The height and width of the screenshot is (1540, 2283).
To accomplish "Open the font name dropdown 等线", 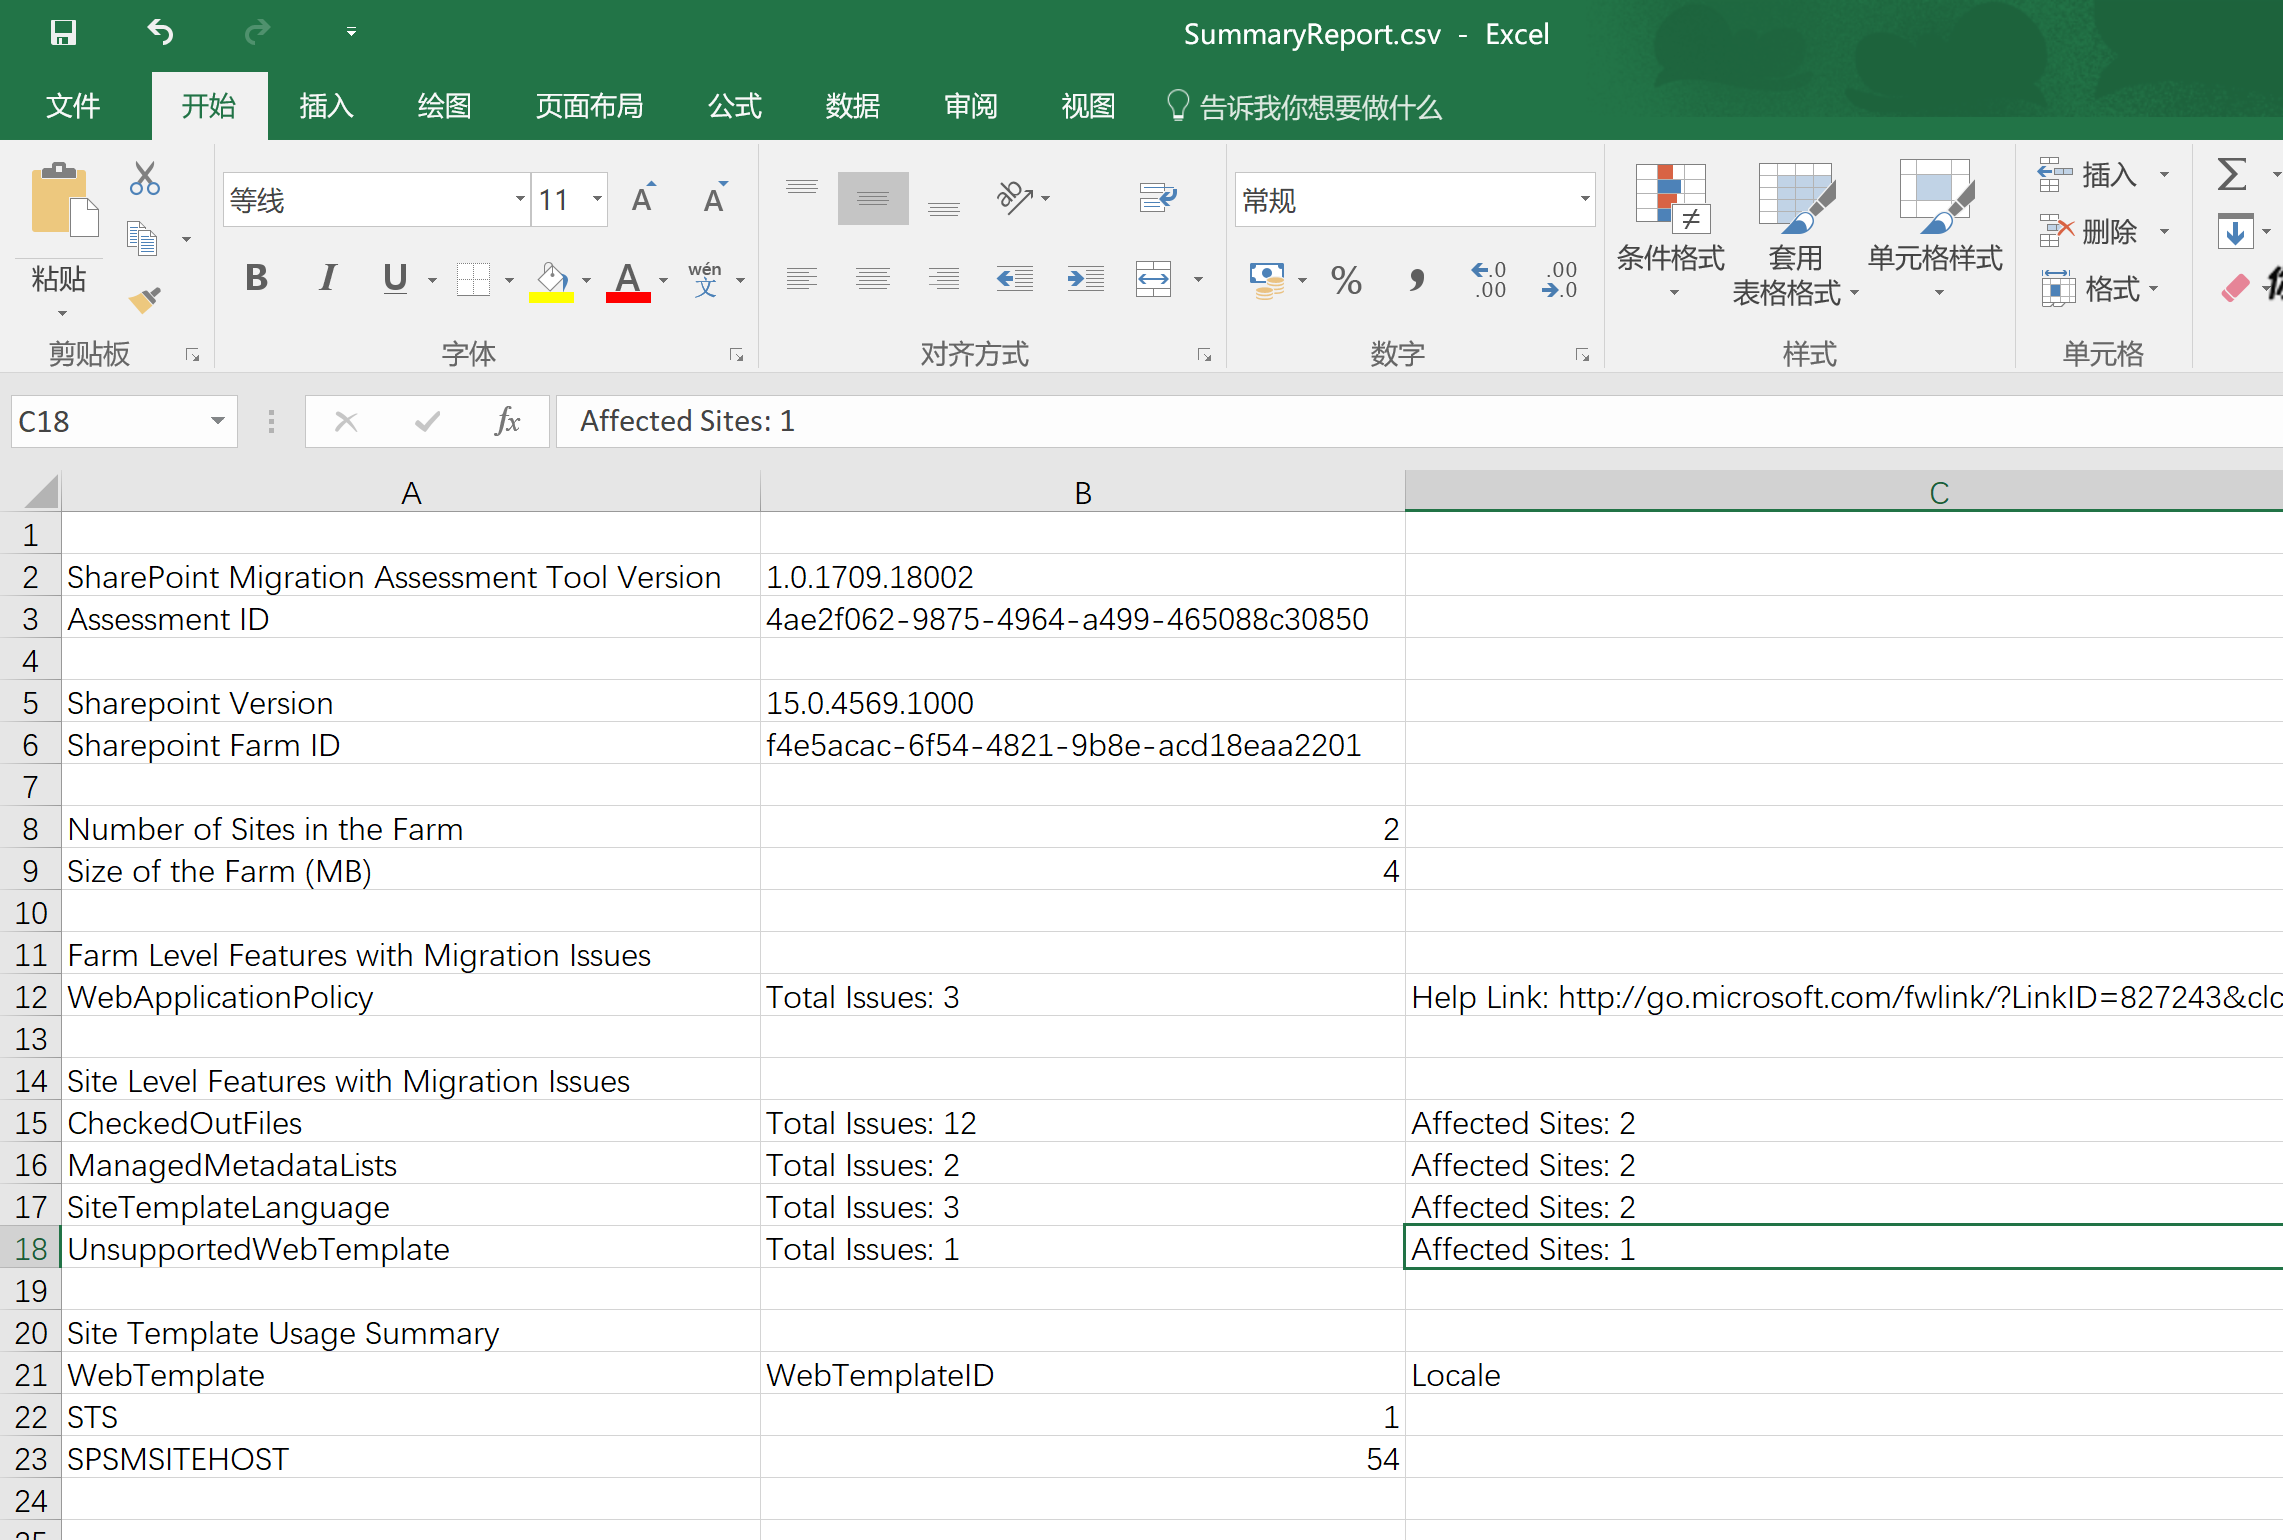I will [x=520, y=199].
